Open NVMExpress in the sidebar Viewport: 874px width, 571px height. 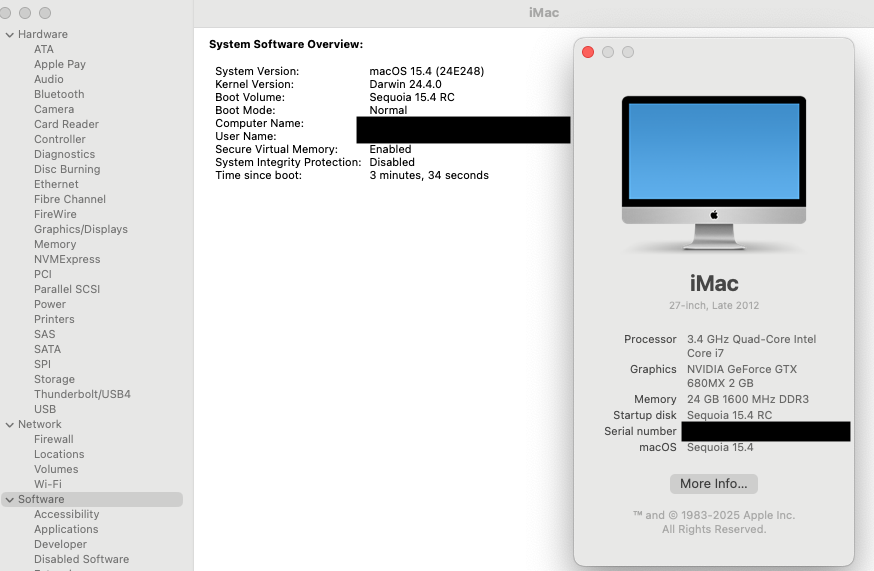(67, 259)
